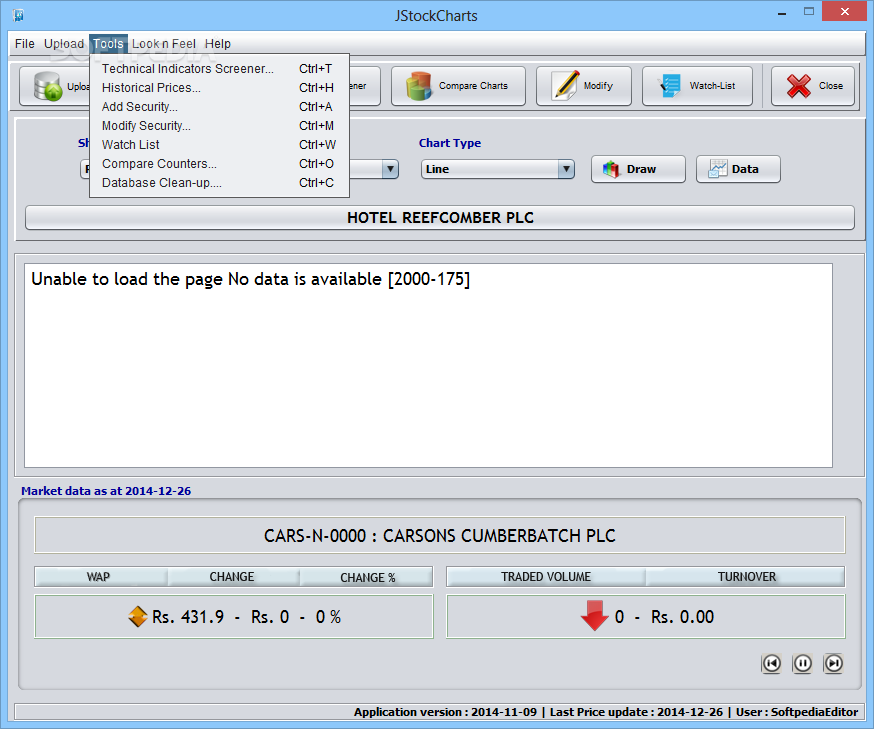Image resolution: width=874 pixels, height=729 pixels.
Task: Click the CHANGE % column header
Action: pos(367,577)
